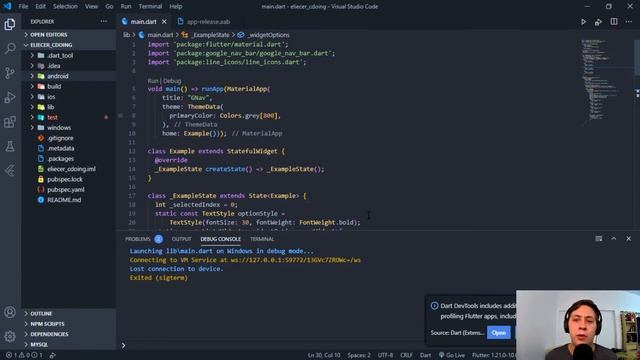Screen dimensions: 640x360
Task: Switch to the Terminal panel tab
Action: point(262,239)
